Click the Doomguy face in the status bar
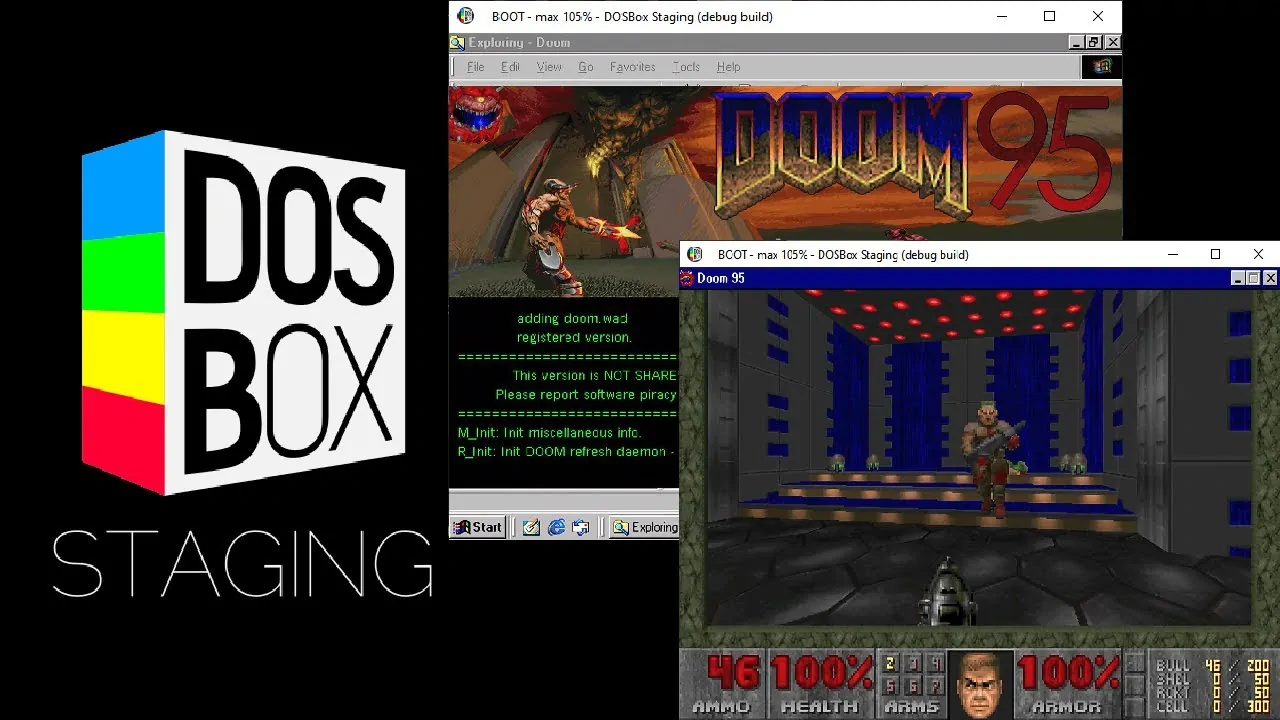 coord(980,684)
